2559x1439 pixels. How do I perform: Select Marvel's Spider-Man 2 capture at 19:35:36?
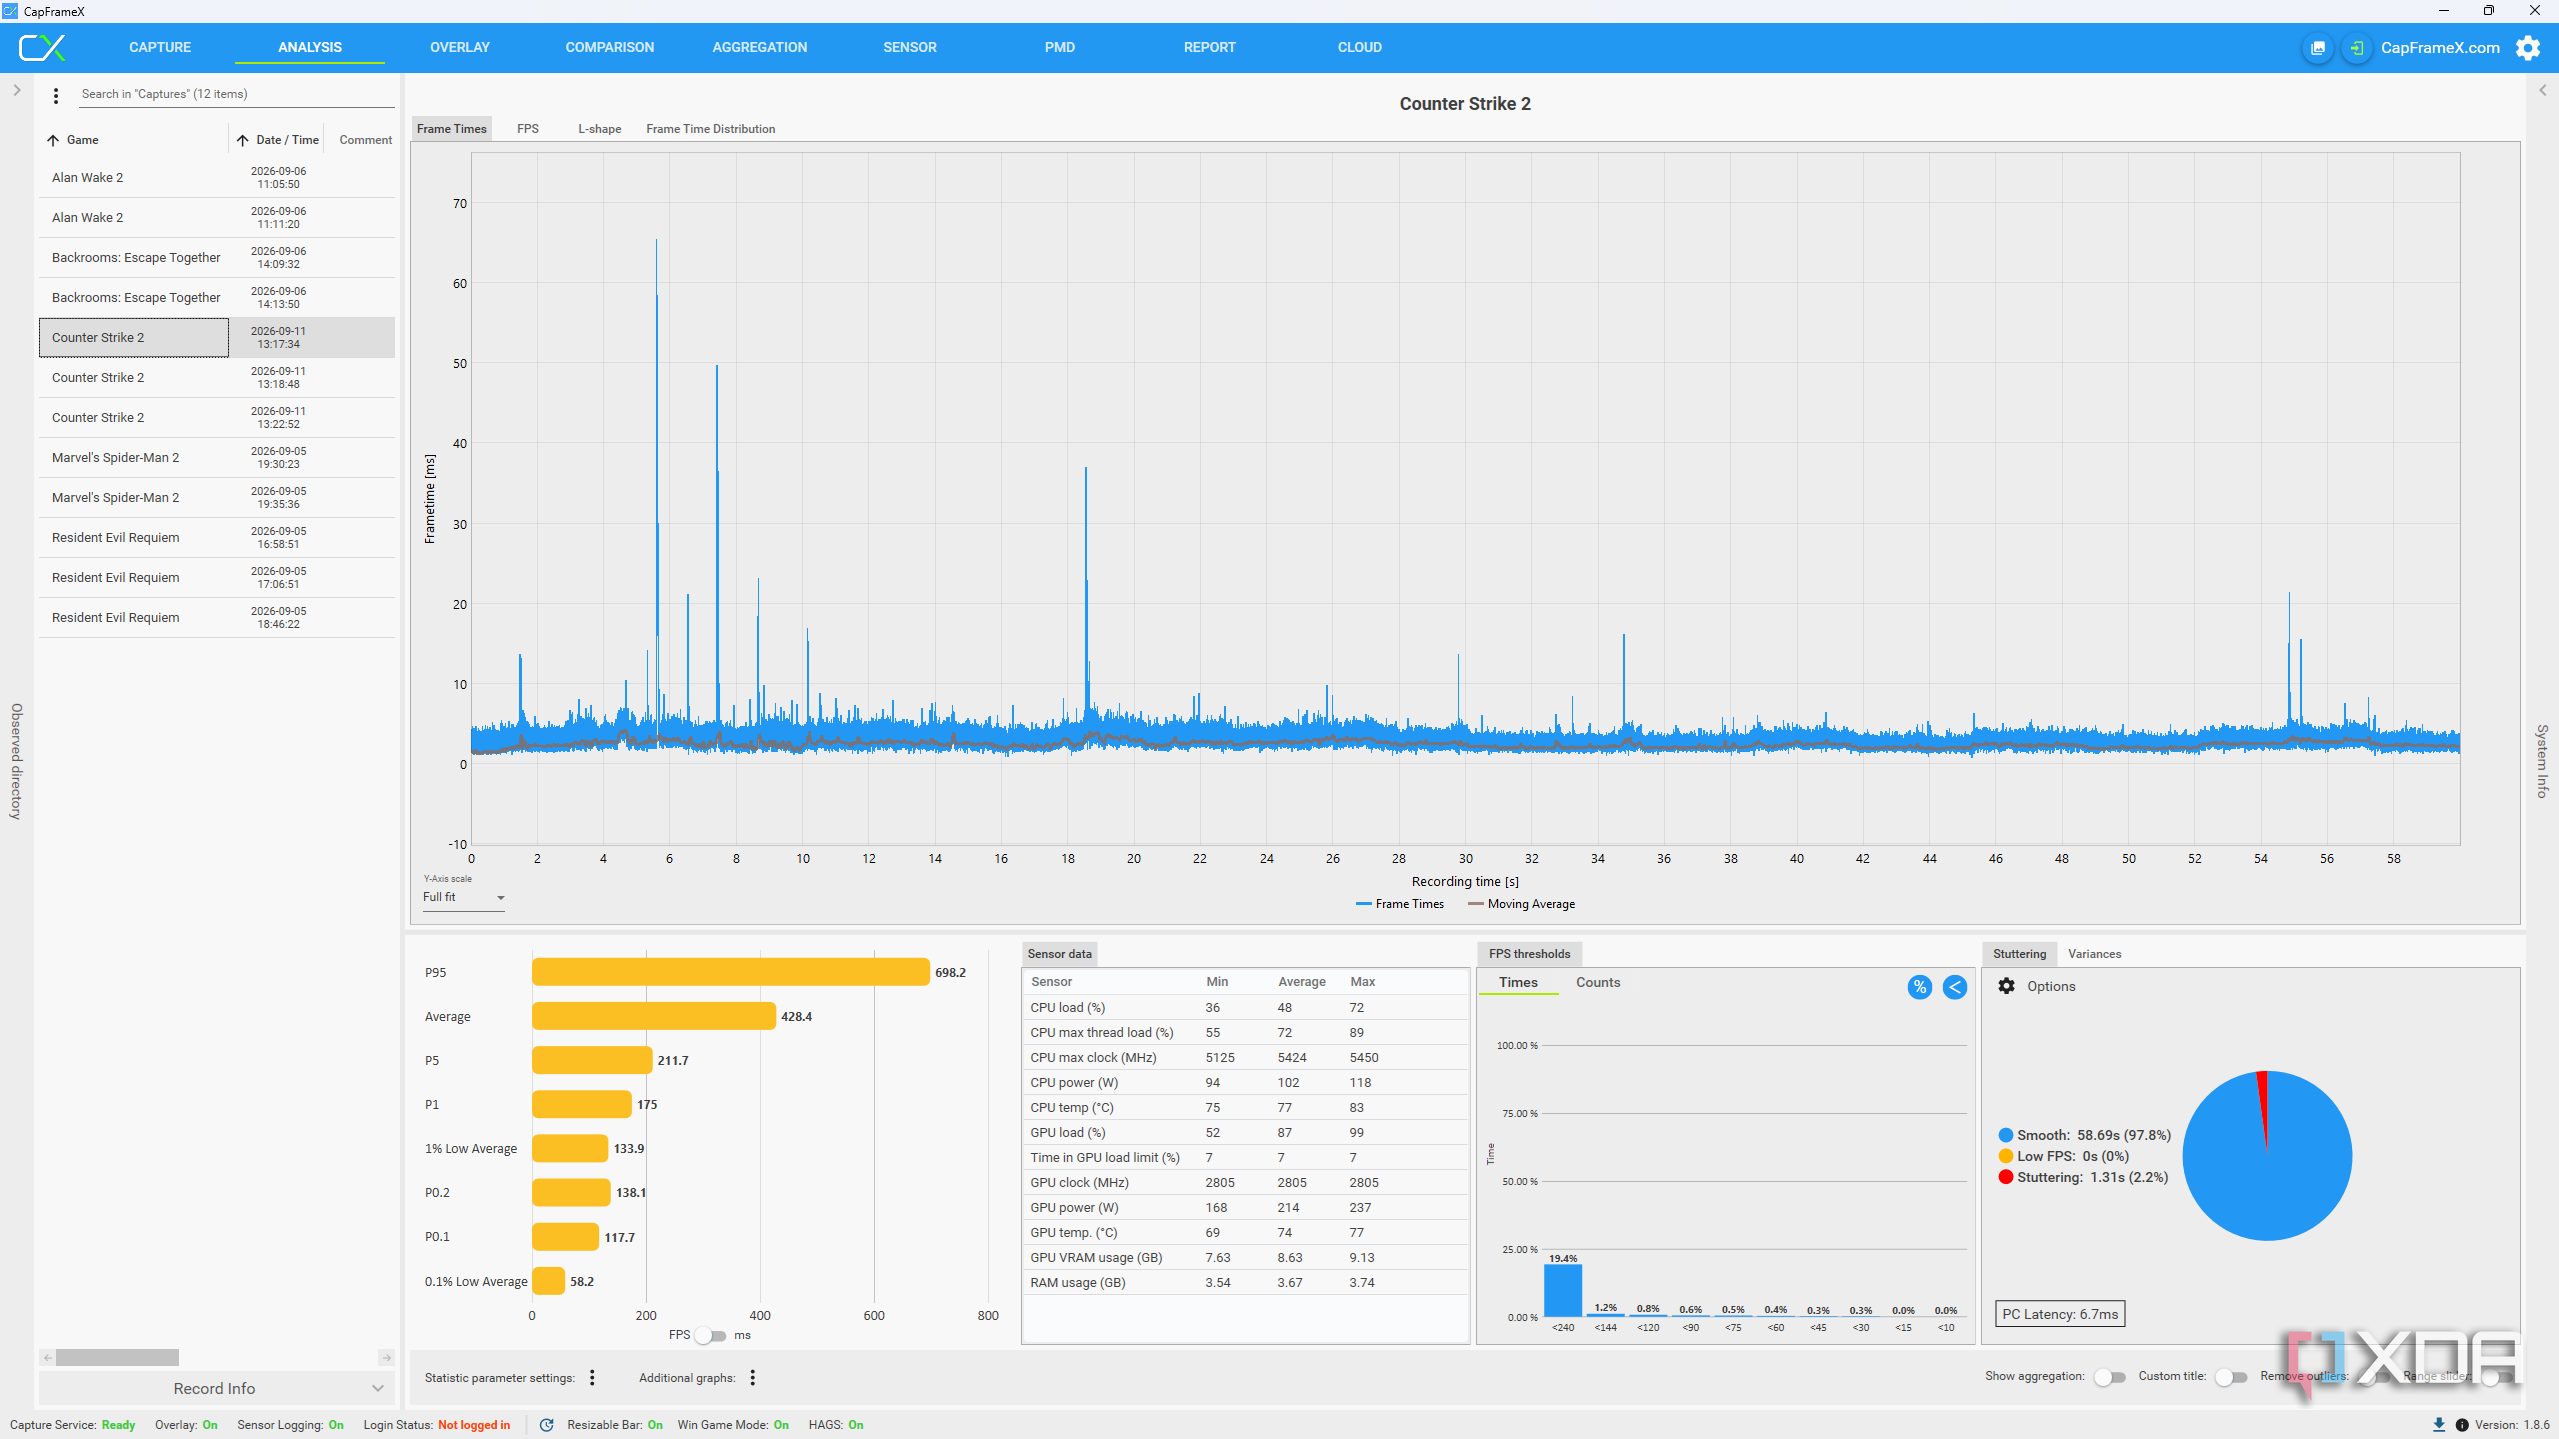tap(216, 498)
